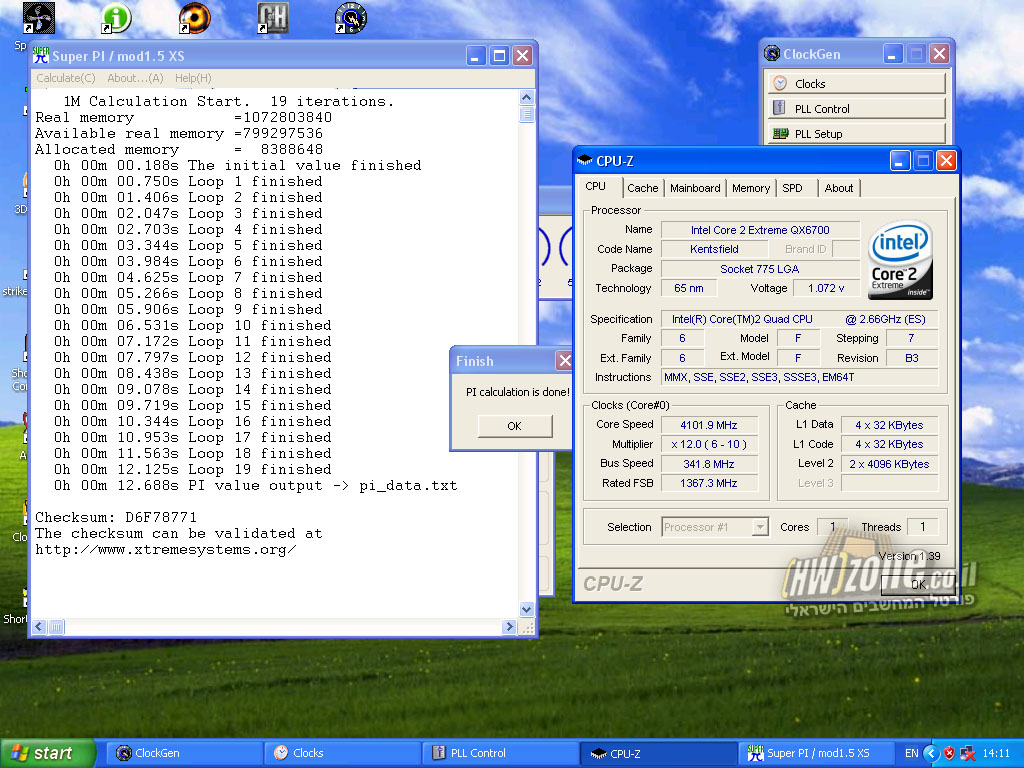Click the PI value output pi_data.txt line
Viewport: 1024px width, 768px height.
[x=255, y=485]
